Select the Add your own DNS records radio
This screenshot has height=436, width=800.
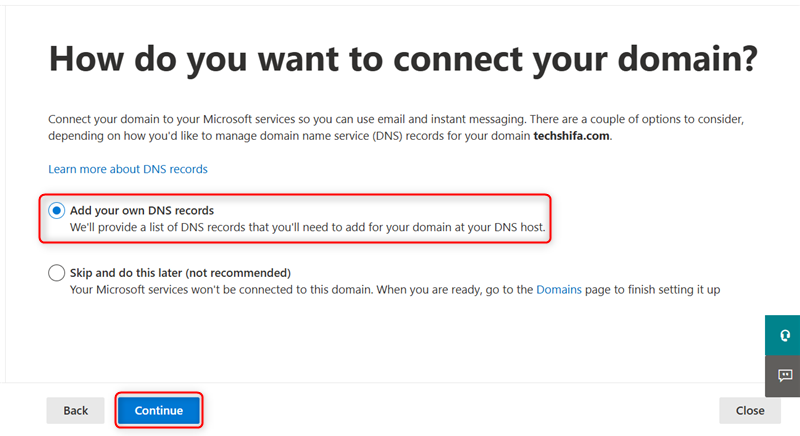tap(57, 211)
